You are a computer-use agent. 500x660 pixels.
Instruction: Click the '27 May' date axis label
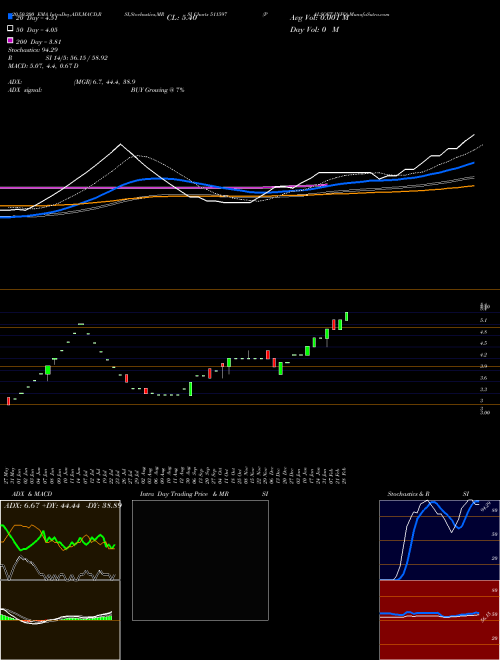8,476
